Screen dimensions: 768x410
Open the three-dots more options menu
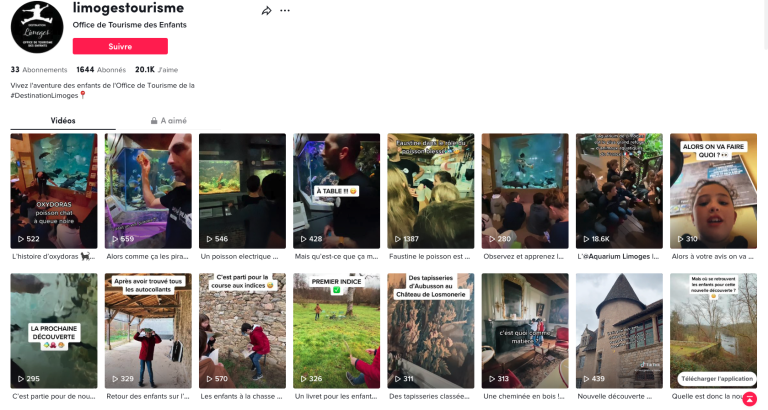click(285, 10)
